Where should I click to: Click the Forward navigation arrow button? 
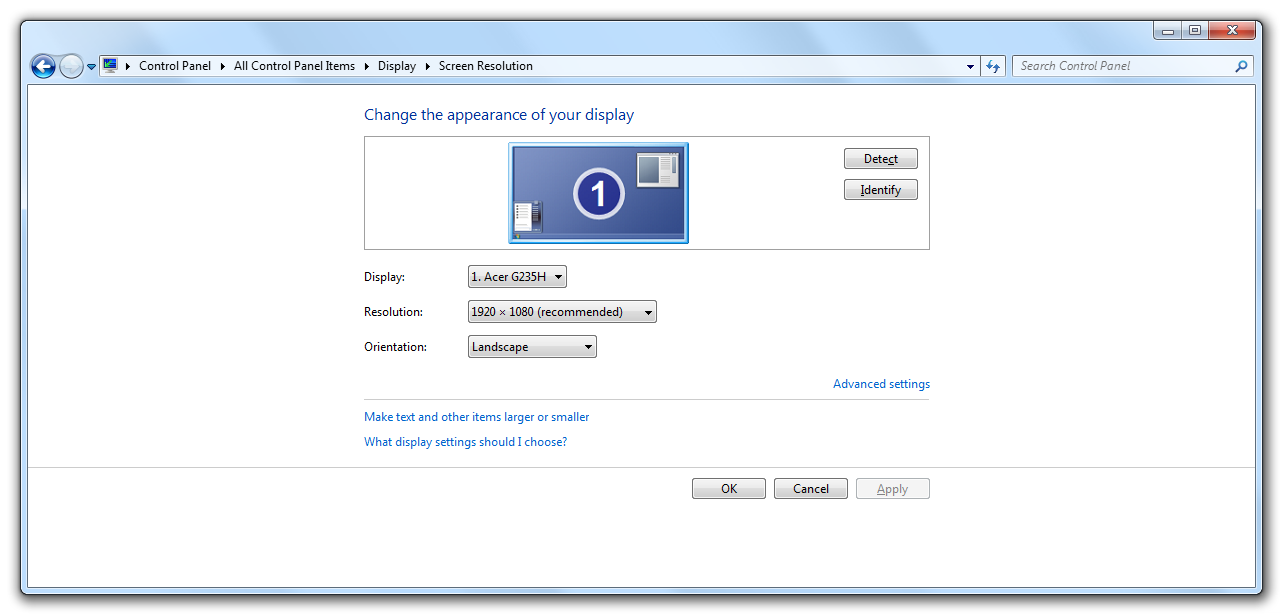coord(71,67)
